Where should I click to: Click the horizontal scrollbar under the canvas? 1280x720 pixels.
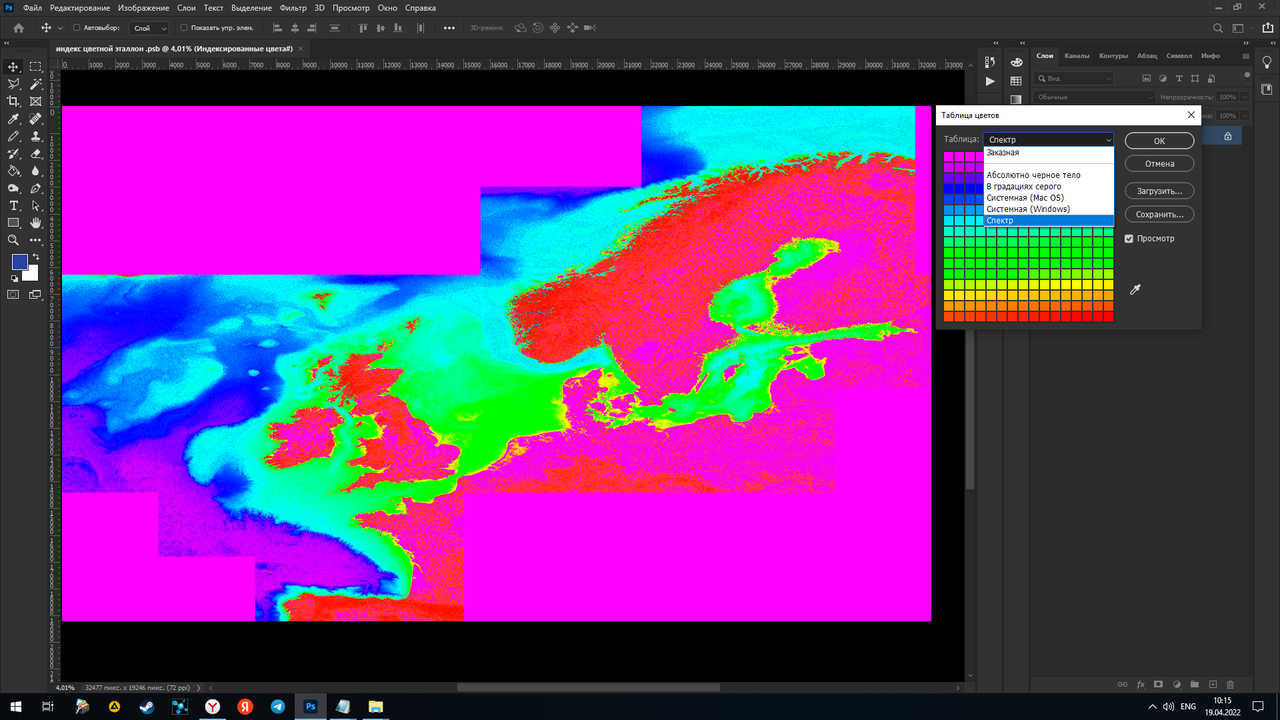(x=588, y=688)
